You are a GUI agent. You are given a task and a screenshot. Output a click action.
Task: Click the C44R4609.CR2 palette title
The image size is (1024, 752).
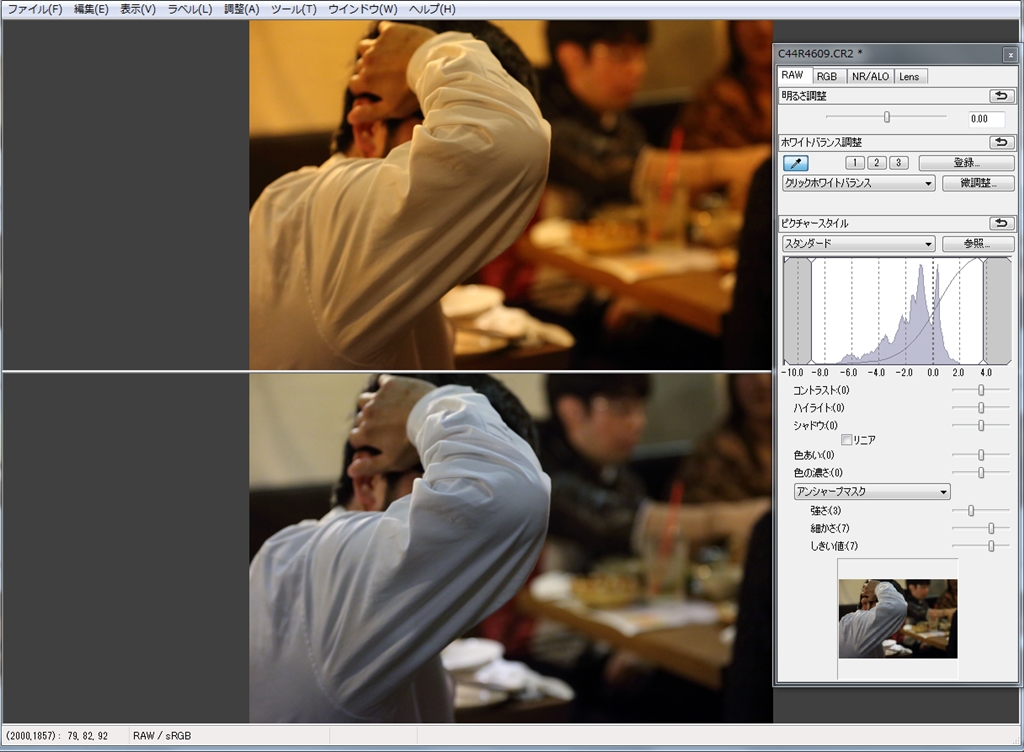(x=820, y=54)
